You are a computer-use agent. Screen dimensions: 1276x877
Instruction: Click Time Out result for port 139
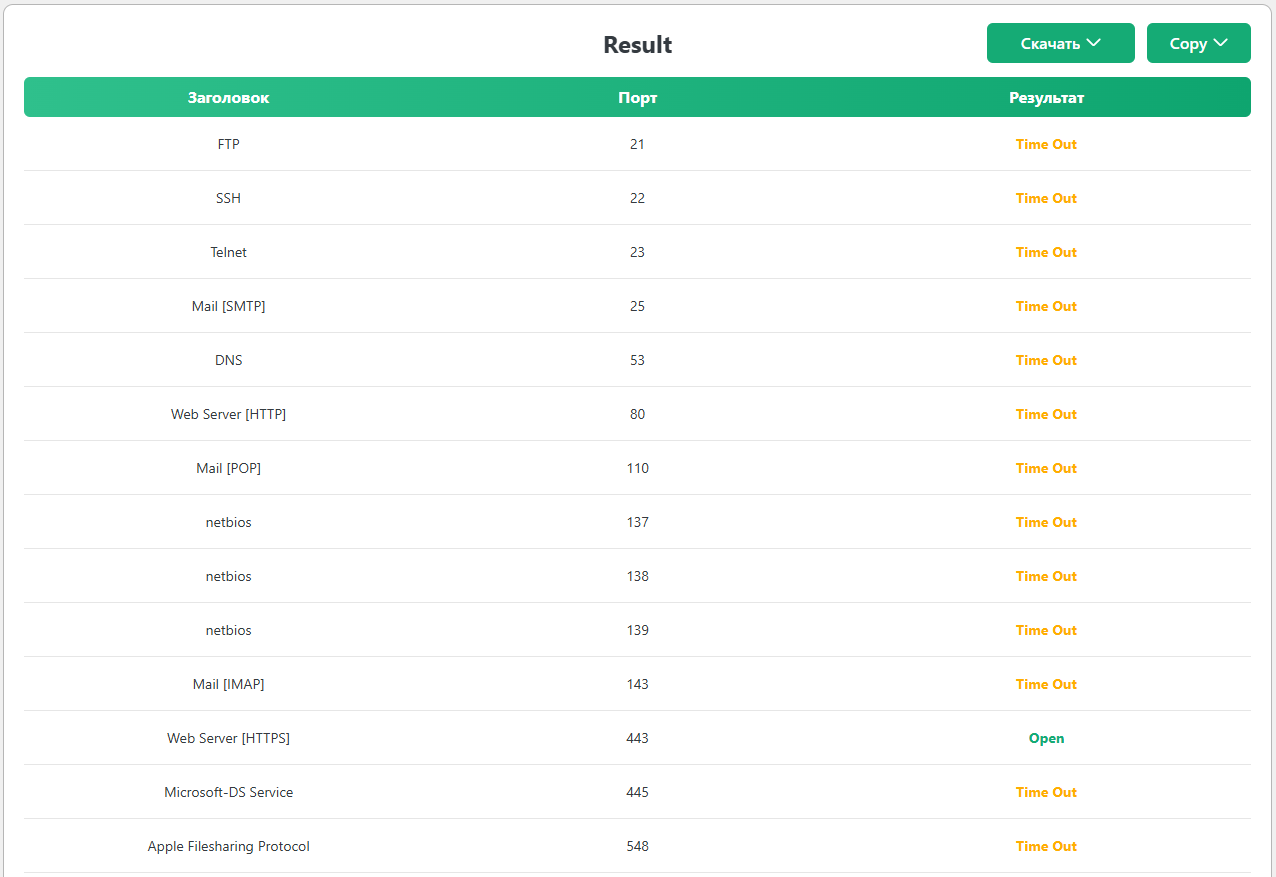coord(1046,630)
